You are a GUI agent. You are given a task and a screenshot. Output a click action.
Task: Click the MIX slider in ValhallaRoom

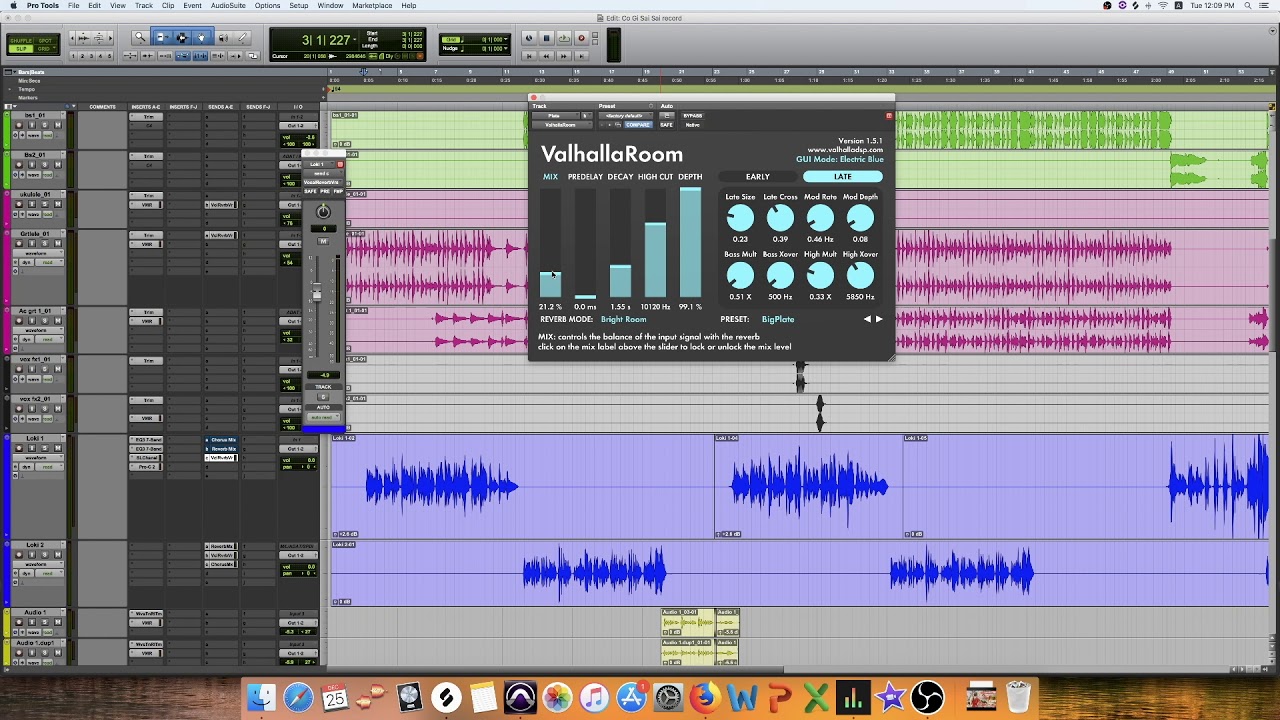pyautogui.click(x=551, y=242)
